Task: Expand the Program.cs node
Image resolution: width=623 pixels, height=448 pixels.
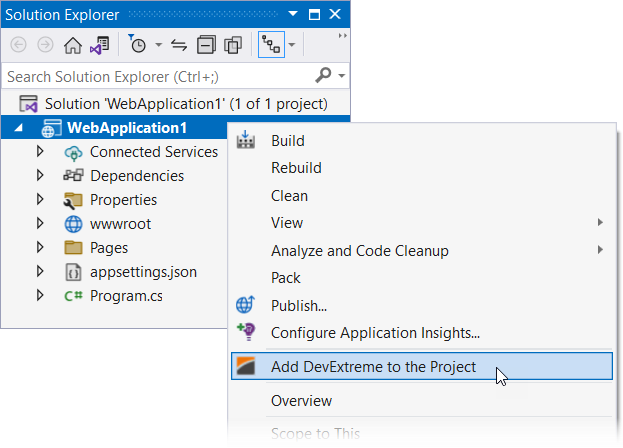Action: (x=40, y=295)
